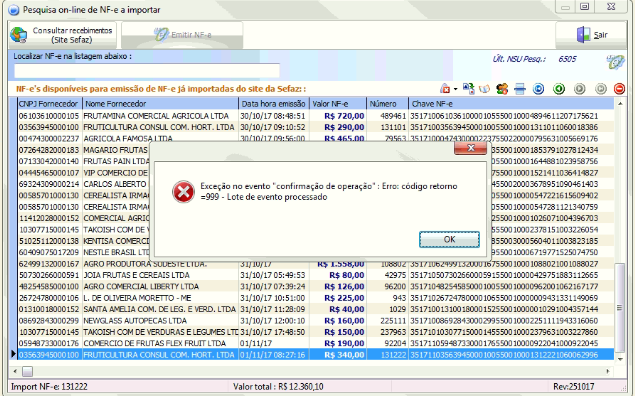Go to first record with blue arrow icon
The height and width of the screenshot is (396, 635).
tap(538, 89)
